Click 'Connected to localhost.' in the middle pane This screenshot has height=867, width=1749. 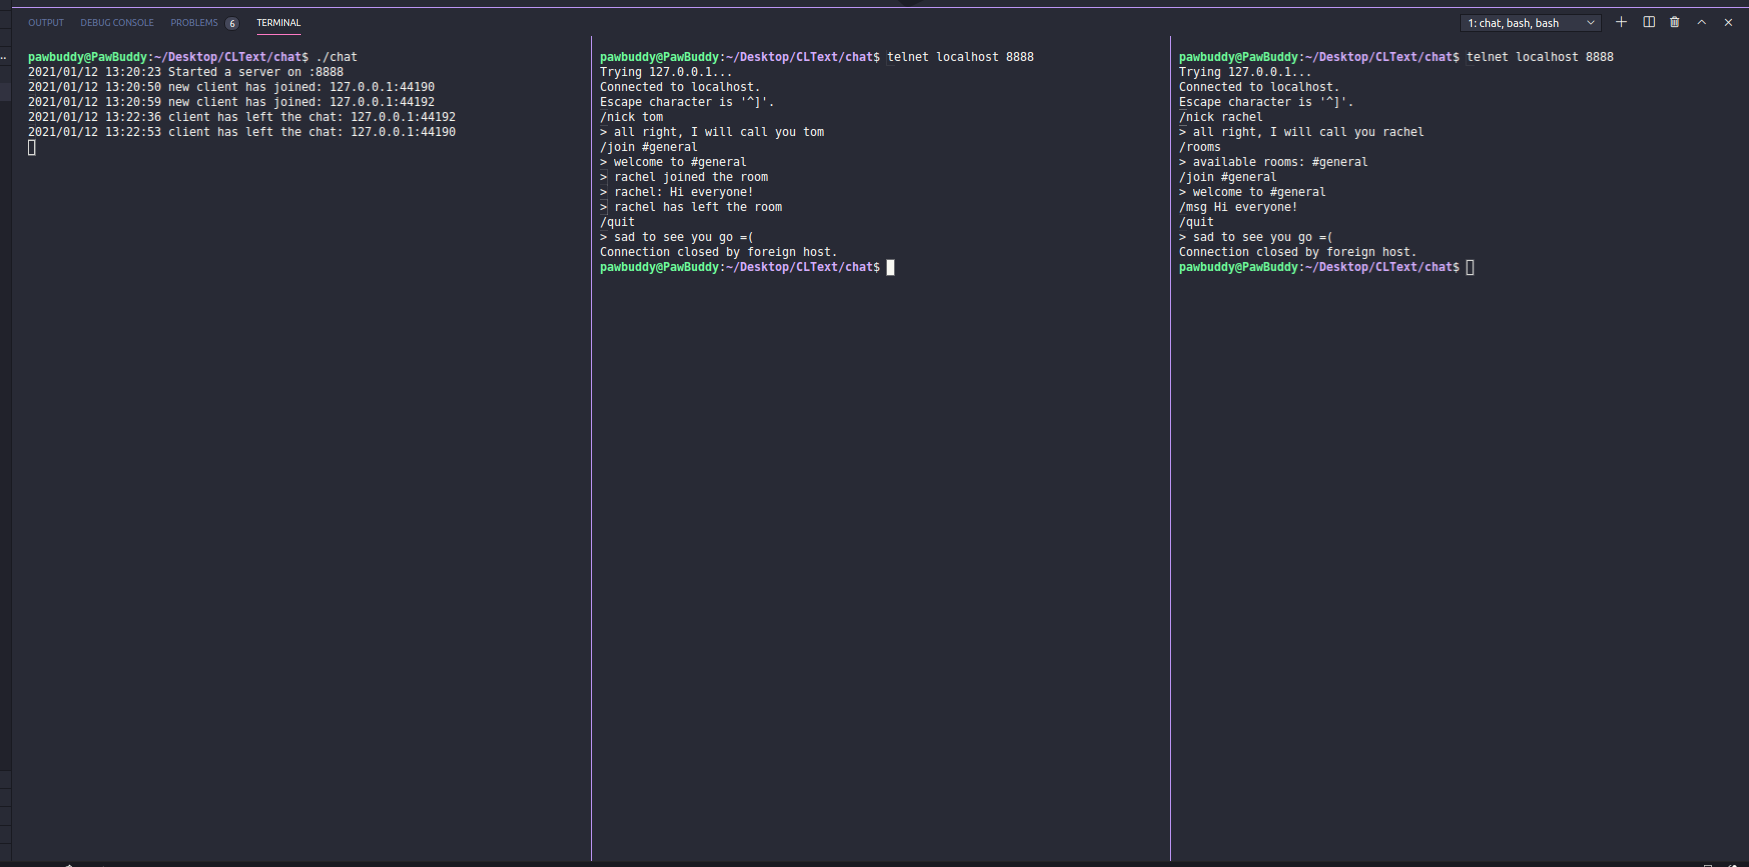pos(680,87)
